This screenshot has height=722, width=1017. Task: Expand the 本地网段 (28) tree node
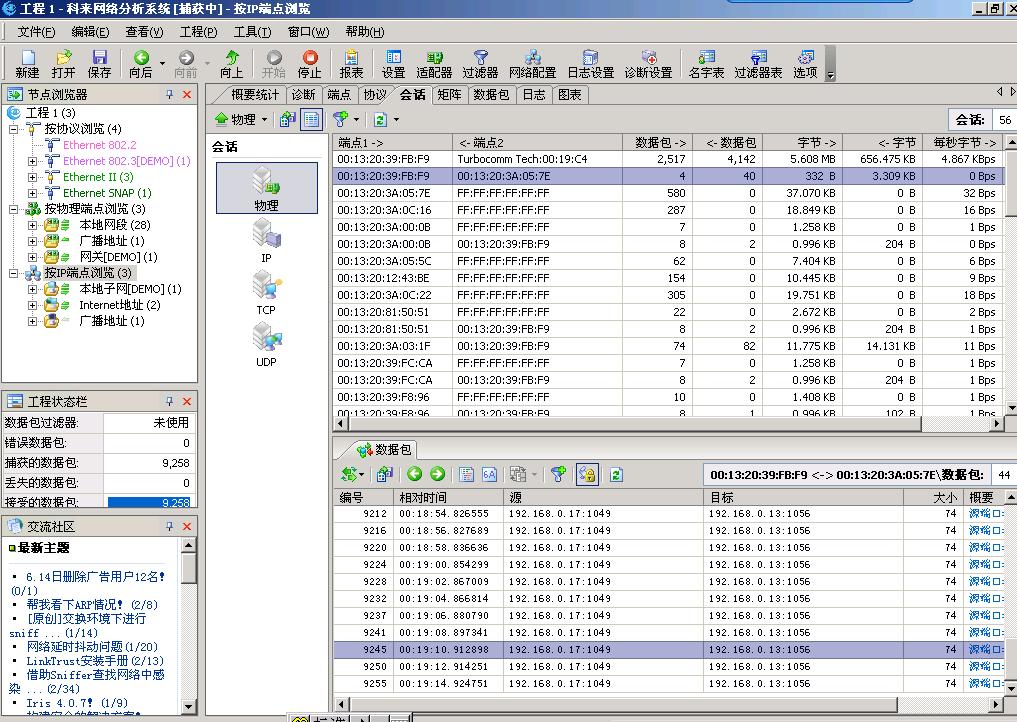(33, 225)
